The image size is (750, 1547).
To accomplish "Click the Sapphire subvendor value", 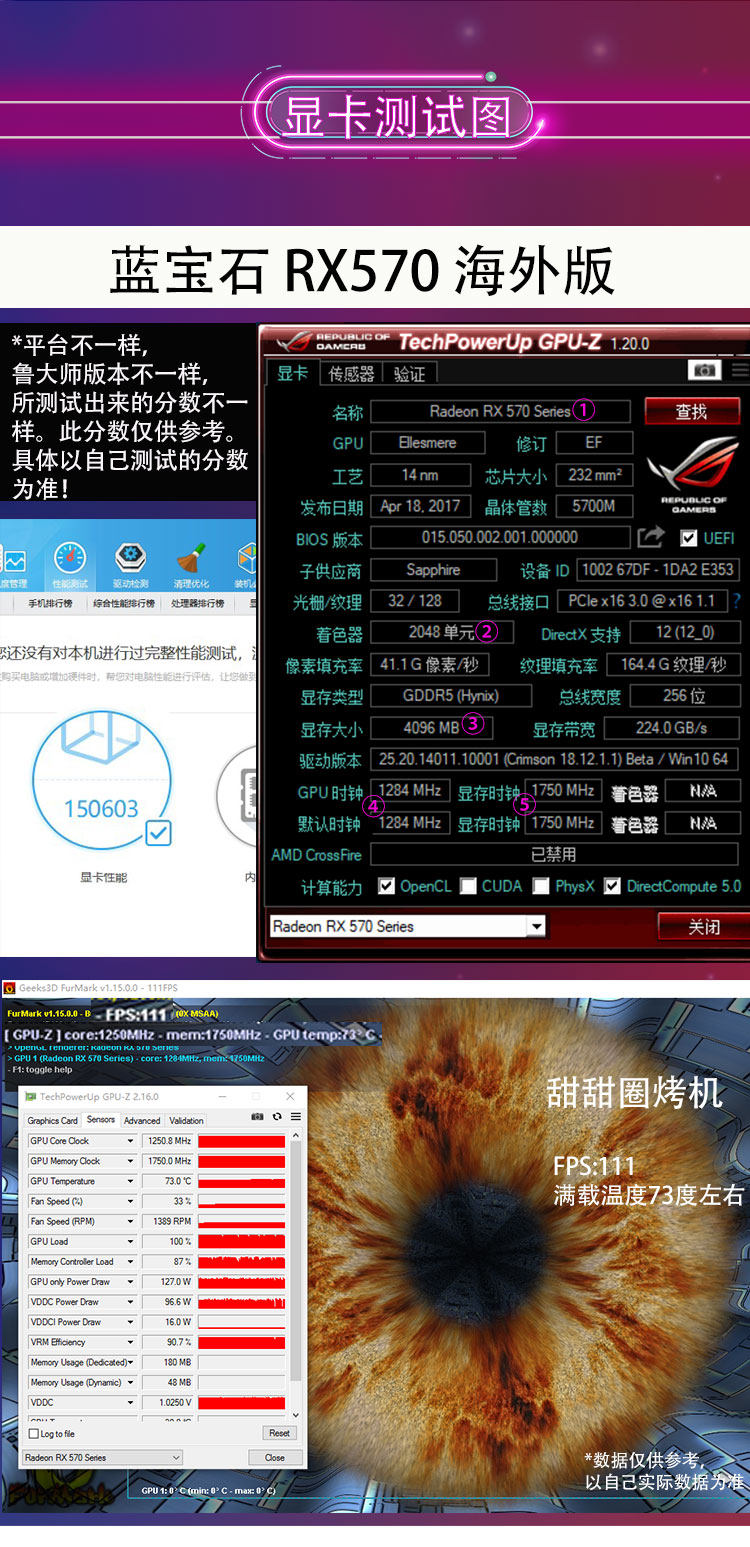I will tap(433, 569).
